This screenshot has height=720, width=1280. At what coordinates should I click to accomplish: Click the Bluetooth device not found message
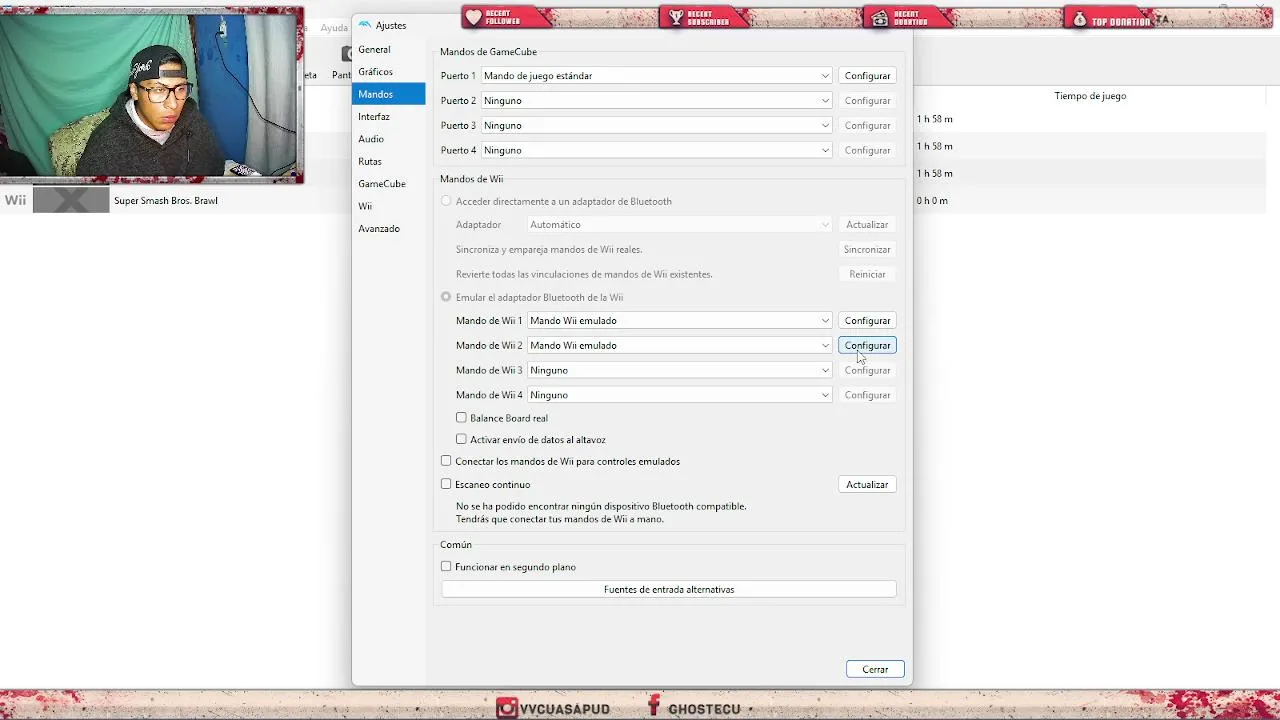pos(601,513)
